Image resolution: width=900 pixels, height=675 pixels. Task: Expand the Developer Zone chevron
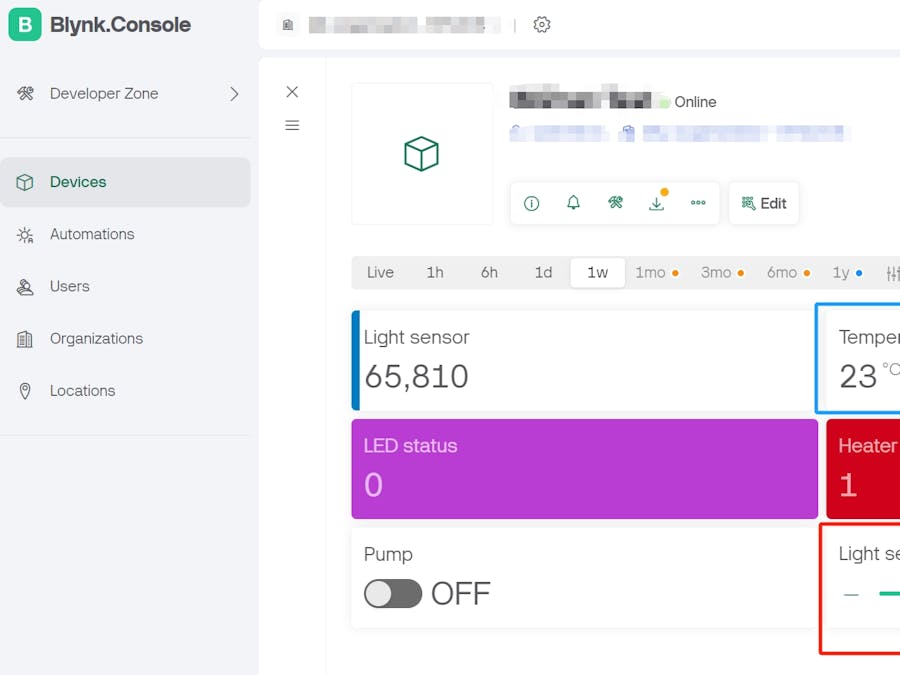(x=234, y=94)
